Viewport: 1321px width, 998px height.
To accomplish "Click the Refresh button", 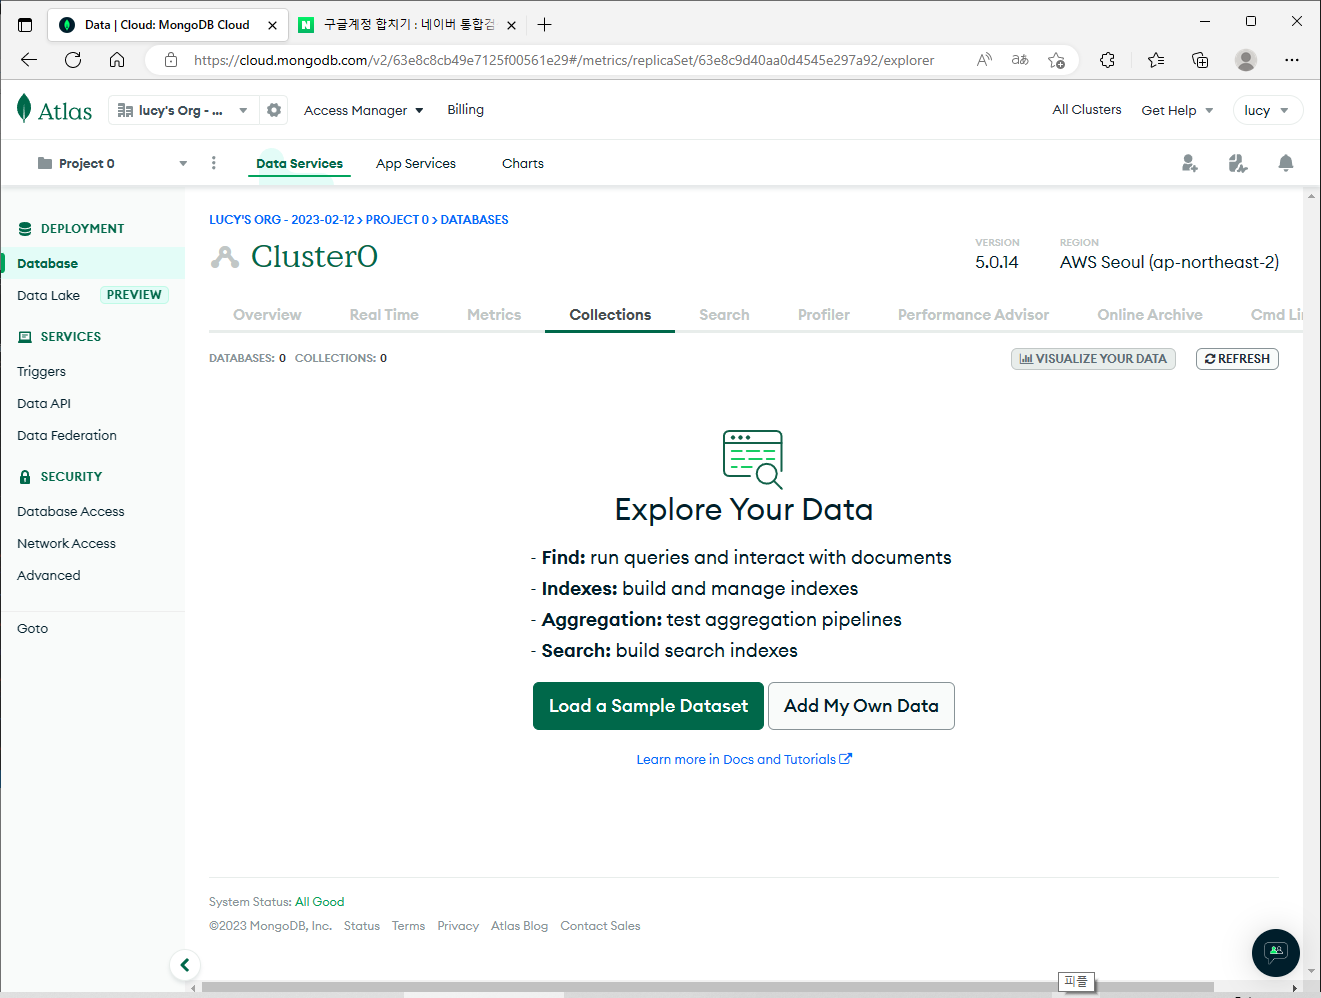I will point(1237,359).
